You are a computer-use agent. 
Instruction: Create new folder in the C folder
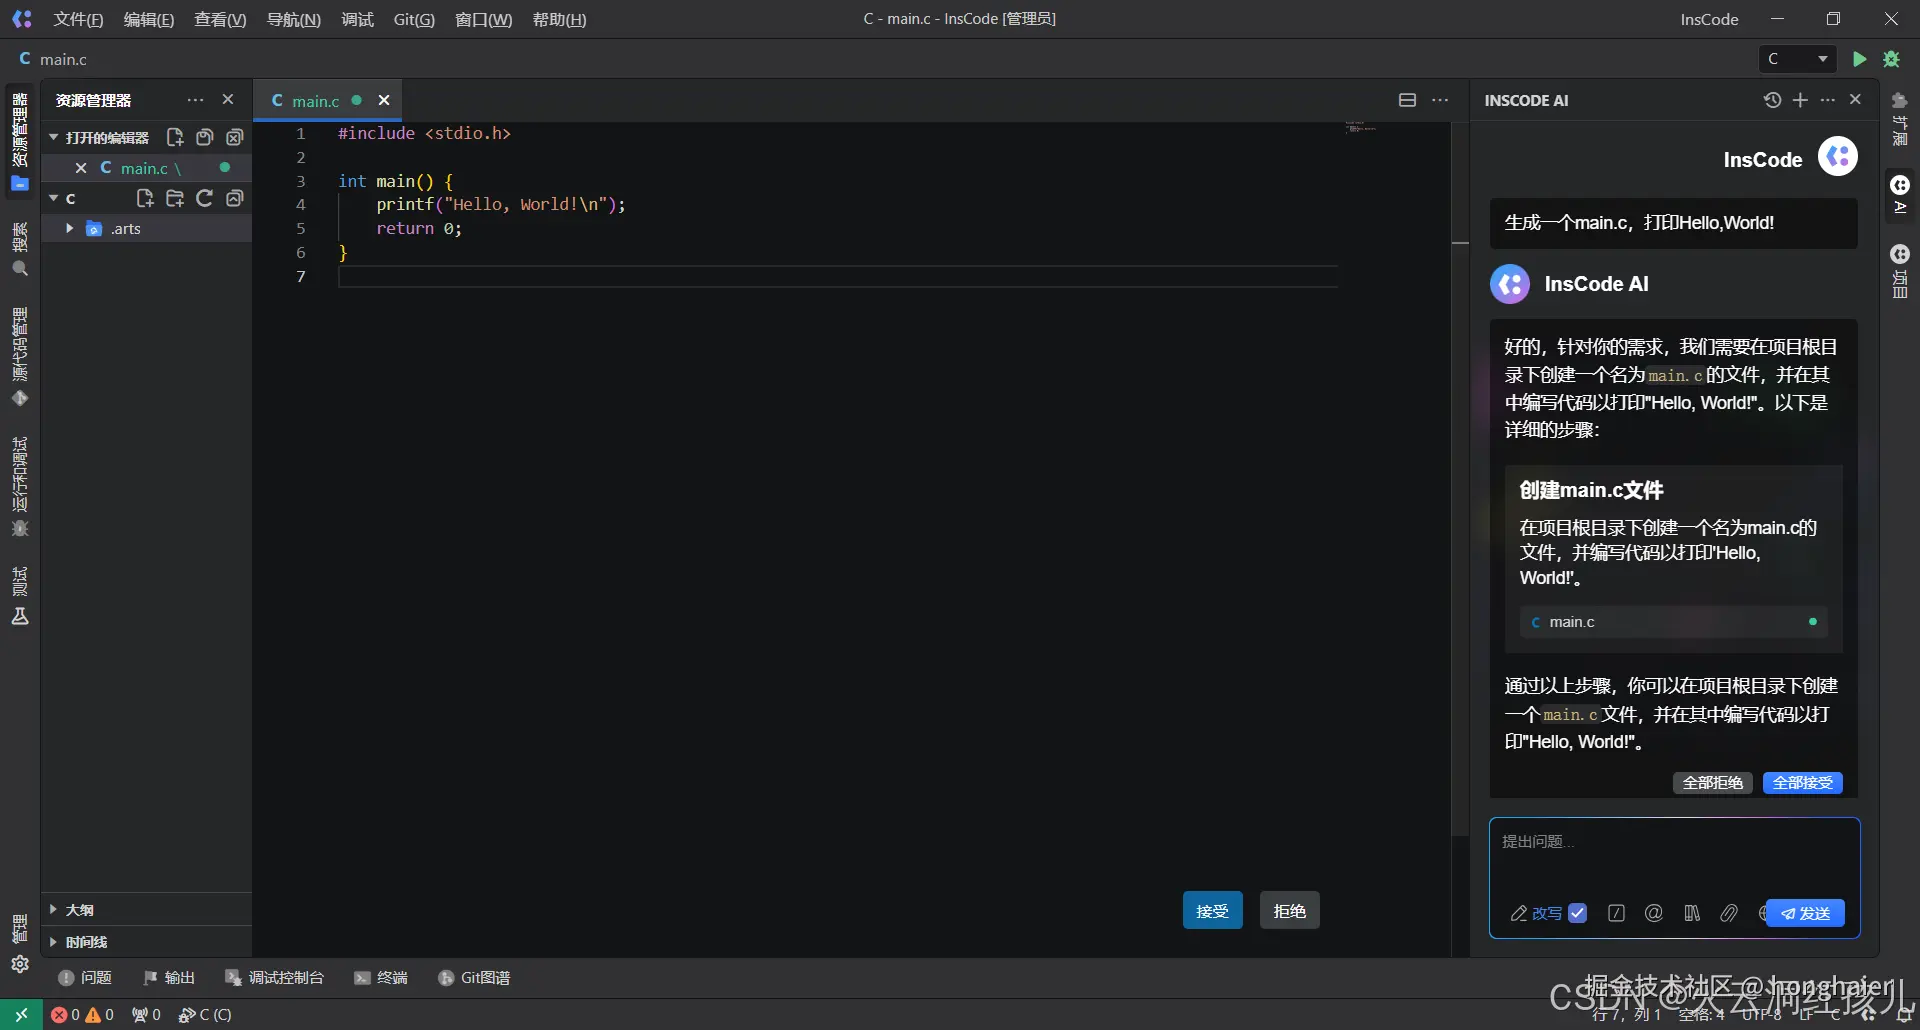point(175,198)
